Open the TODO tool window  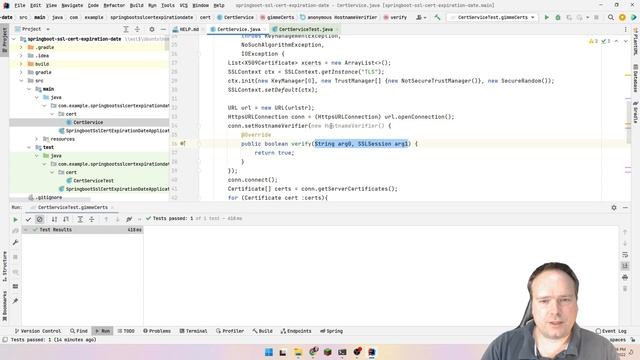coord(126,331)
